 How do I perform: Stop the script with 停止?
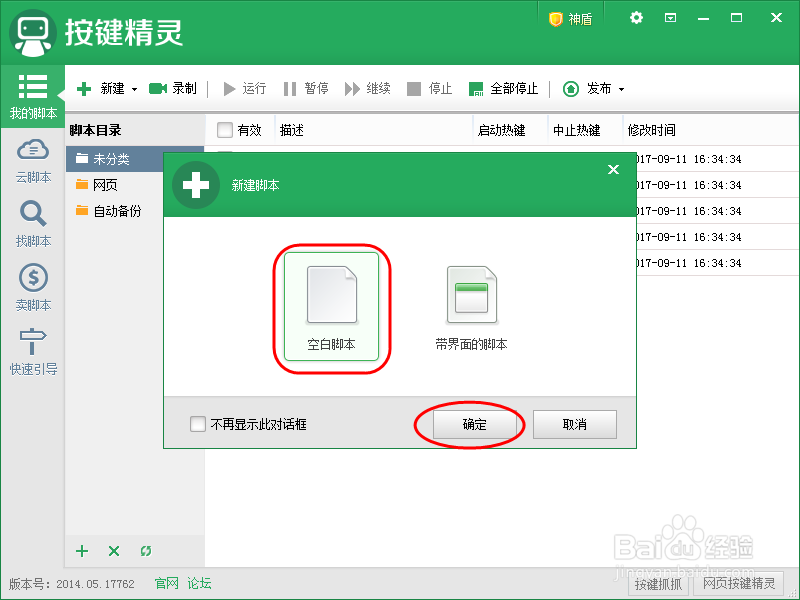pos(430,89)
